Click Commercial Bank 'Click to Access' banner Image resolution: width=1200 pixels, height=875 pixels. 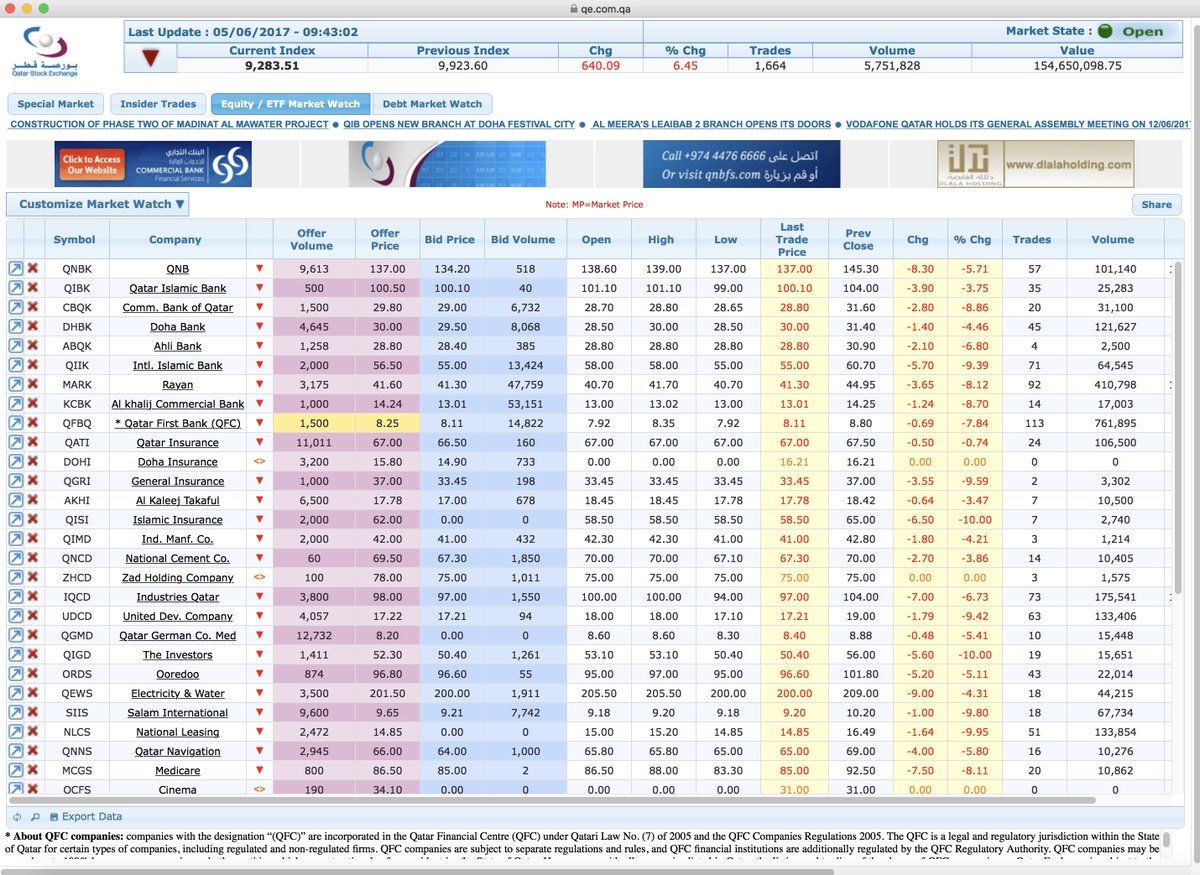(153, 164)
